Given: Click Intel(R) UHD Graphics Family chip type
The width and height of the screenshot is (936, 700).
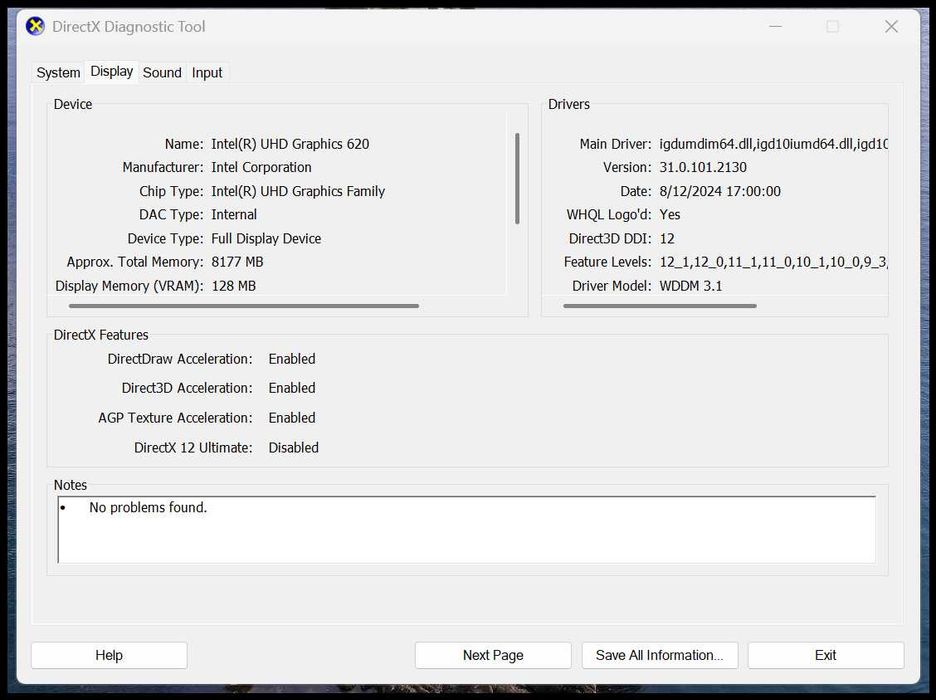Looking at the screenshot, I should tap(298, 191).
